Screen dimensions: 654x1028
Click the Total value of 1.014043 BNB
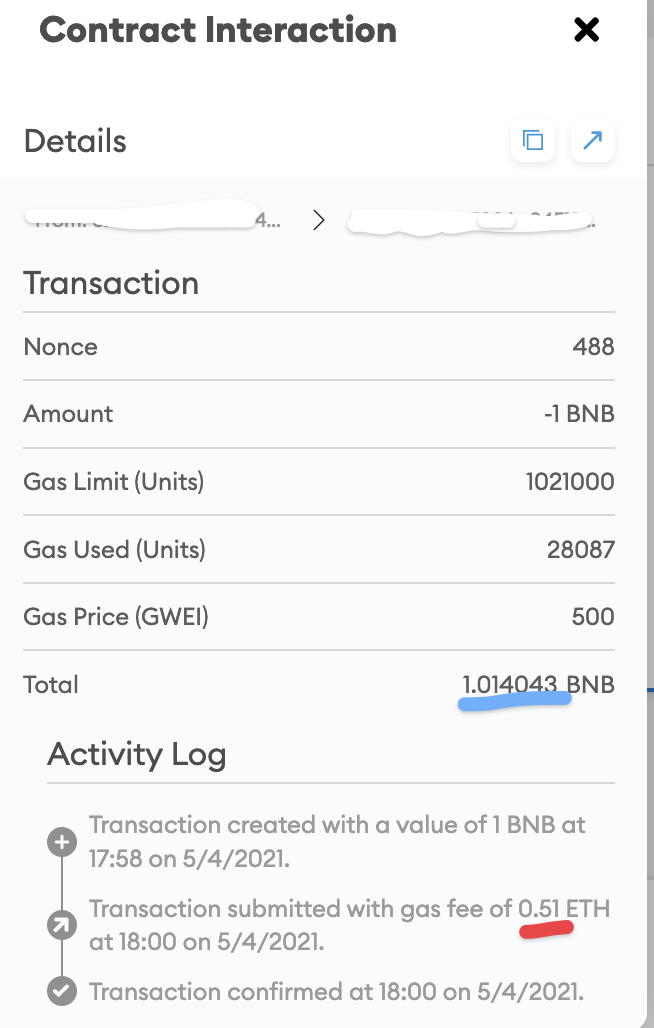[x=538, y=684]
